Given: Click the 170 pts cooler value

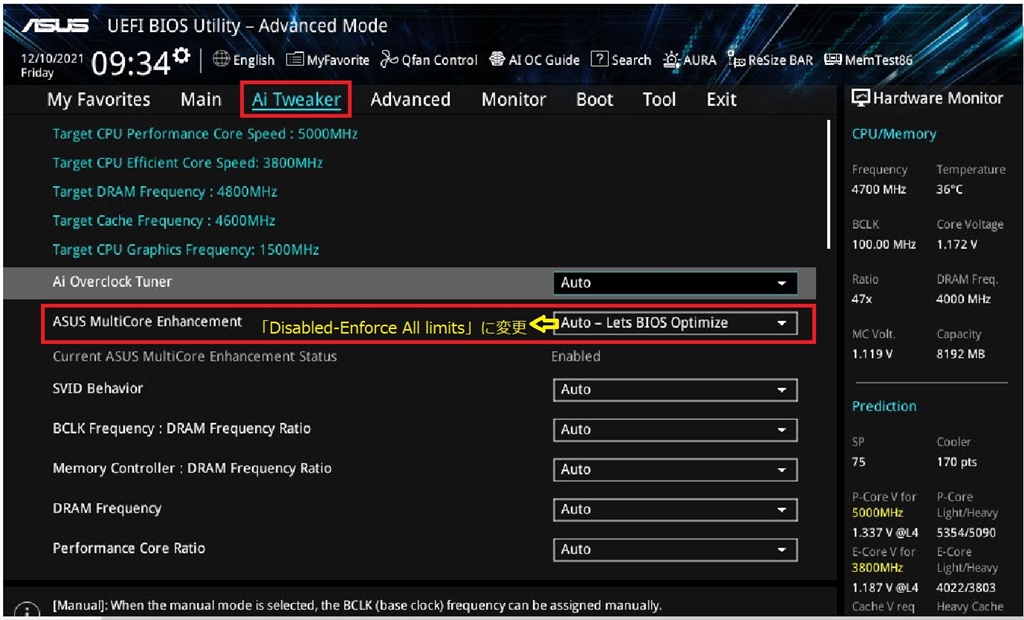Looking at the screenshot, I should pyautogui.click(x=957, y=462).
